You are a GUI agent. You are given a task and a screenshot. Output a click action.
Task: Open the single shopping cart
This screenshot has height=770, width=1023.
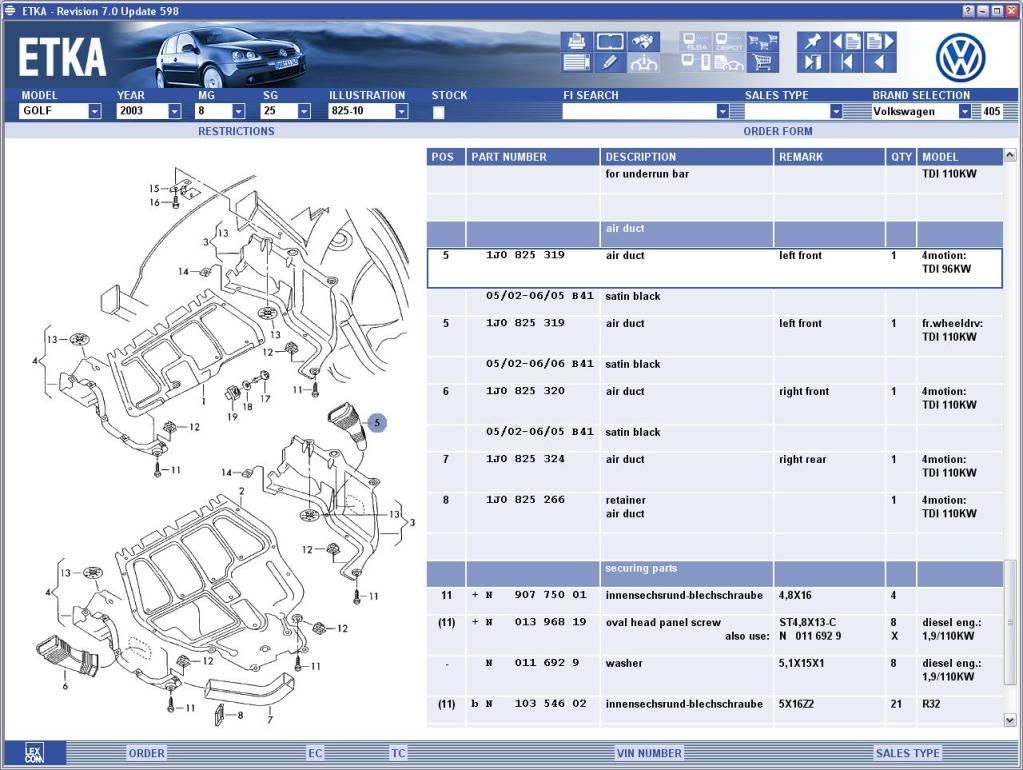click(x=763, y=63)
